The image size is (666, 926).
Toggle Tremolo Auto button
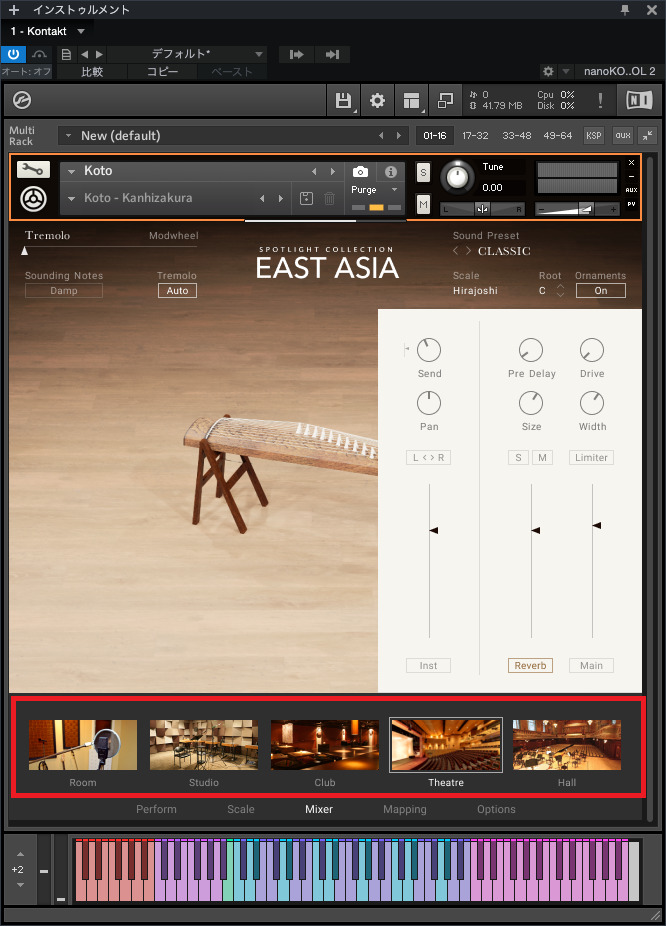[x=177, y=291]
